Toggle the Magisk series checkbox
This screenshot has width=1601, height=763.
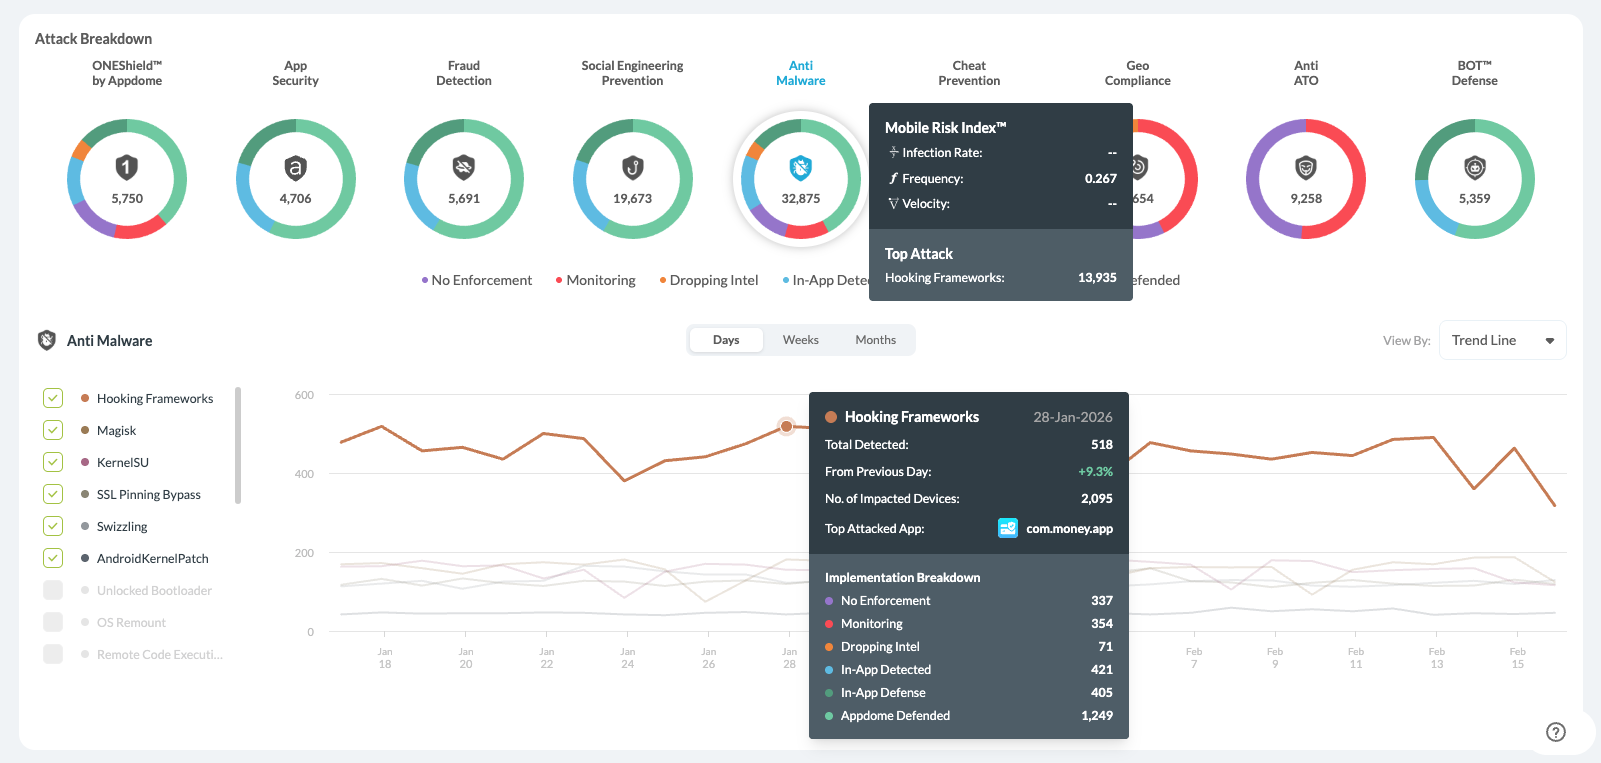(53, 430)
